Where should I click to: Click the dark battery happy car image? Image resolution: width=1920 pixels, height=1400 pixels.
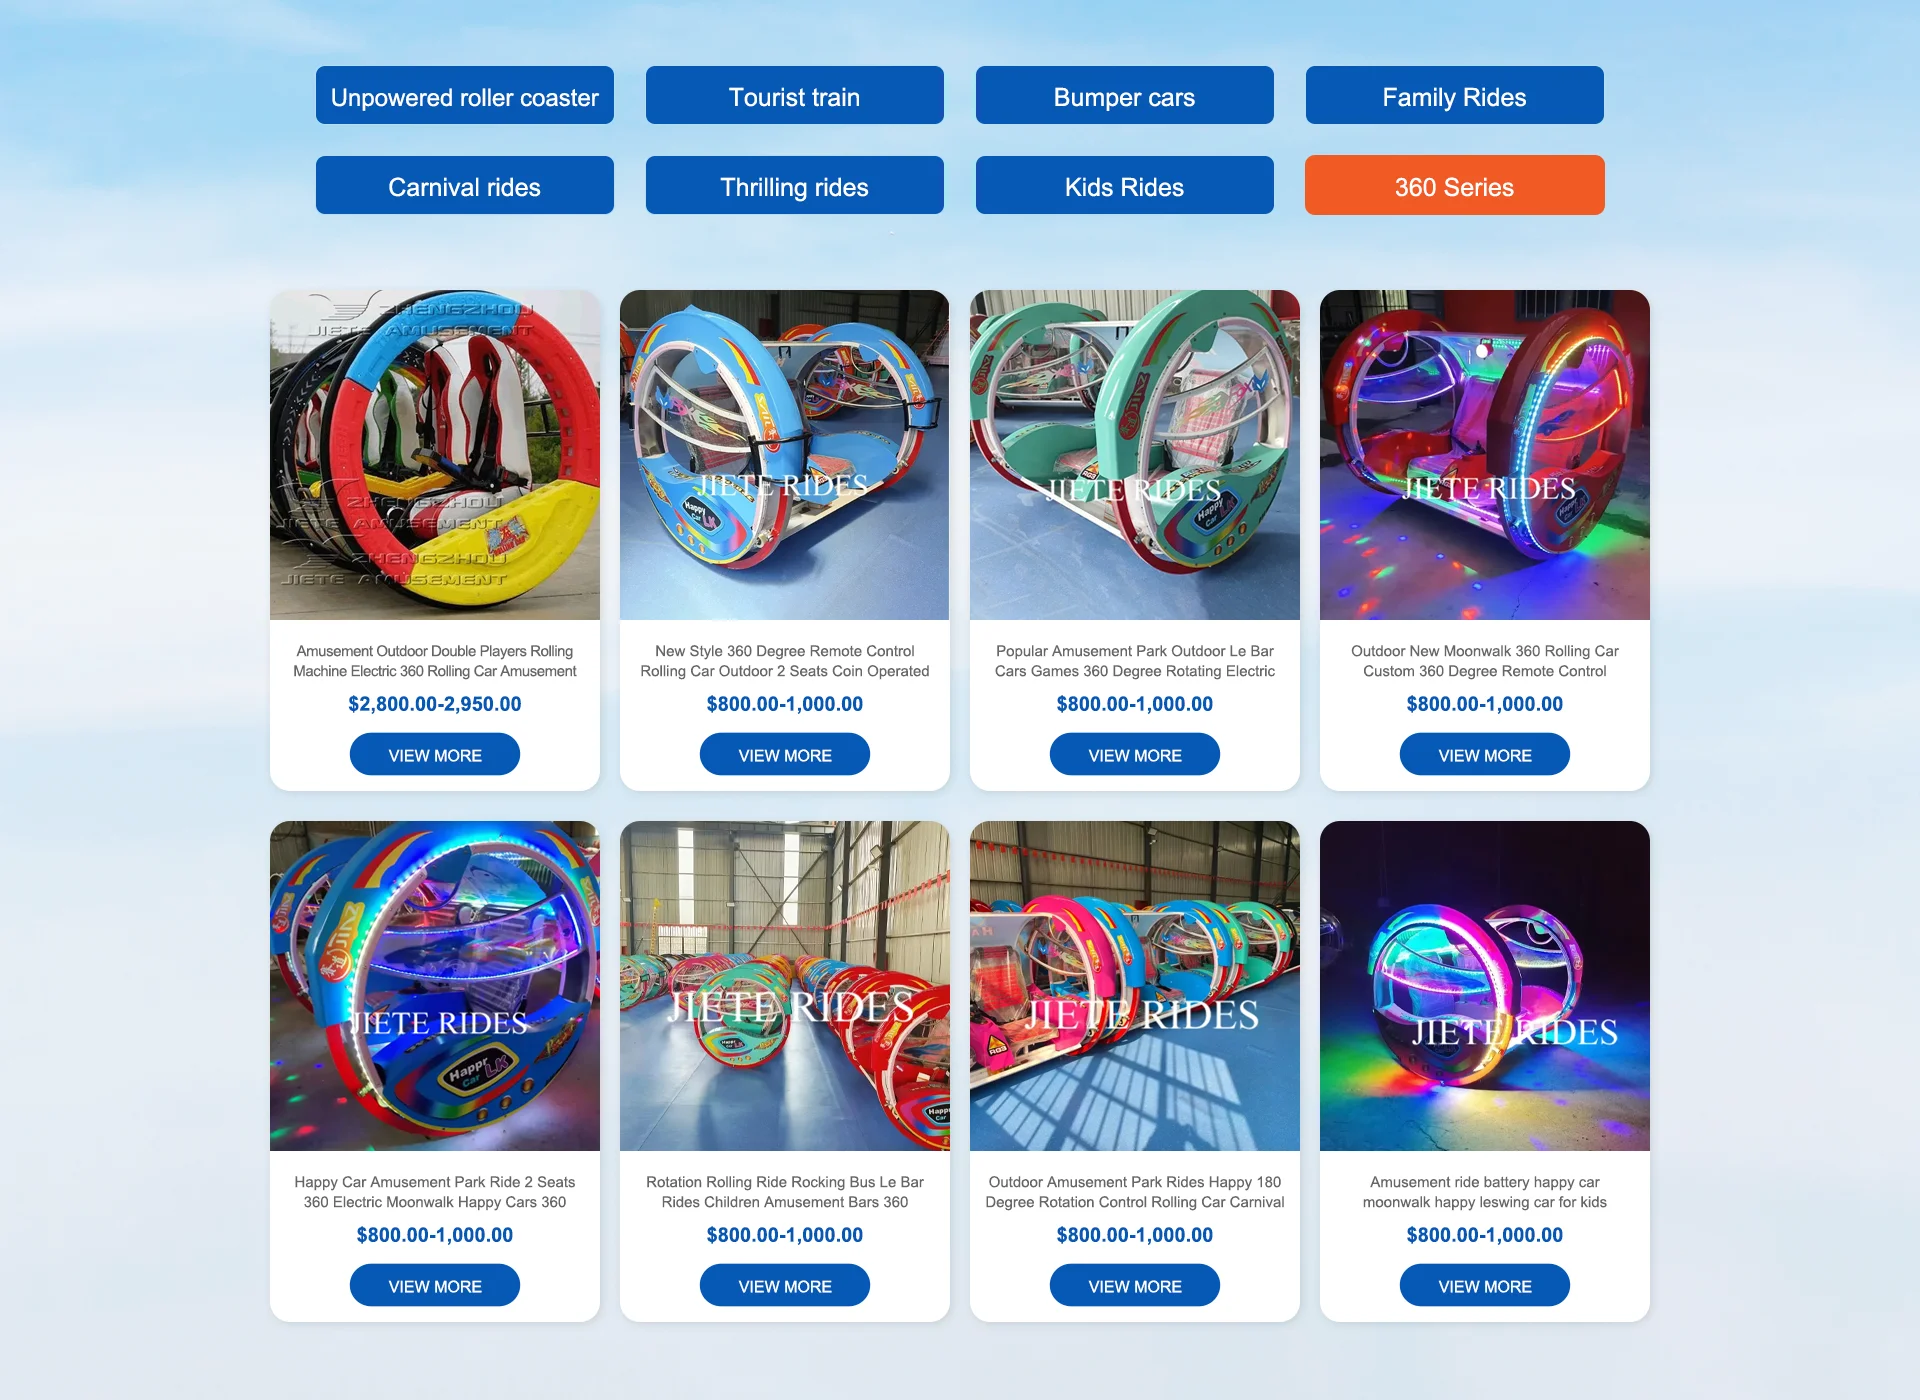[x=1485, y=986]
